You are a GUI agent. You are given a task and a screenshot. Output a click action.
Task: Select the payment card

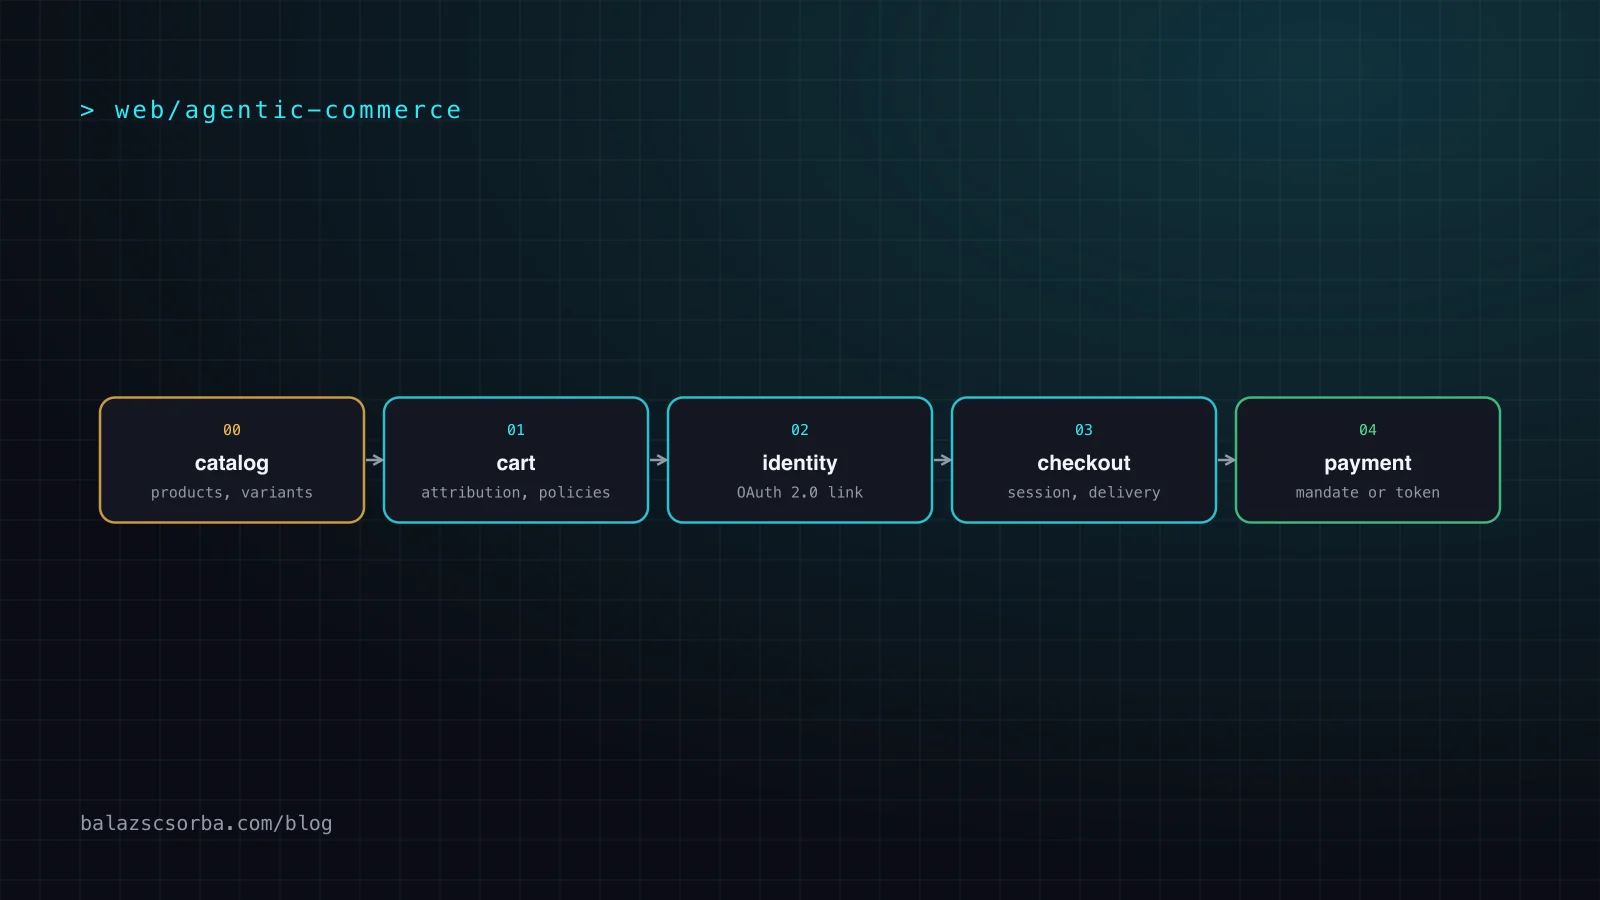1368,460
